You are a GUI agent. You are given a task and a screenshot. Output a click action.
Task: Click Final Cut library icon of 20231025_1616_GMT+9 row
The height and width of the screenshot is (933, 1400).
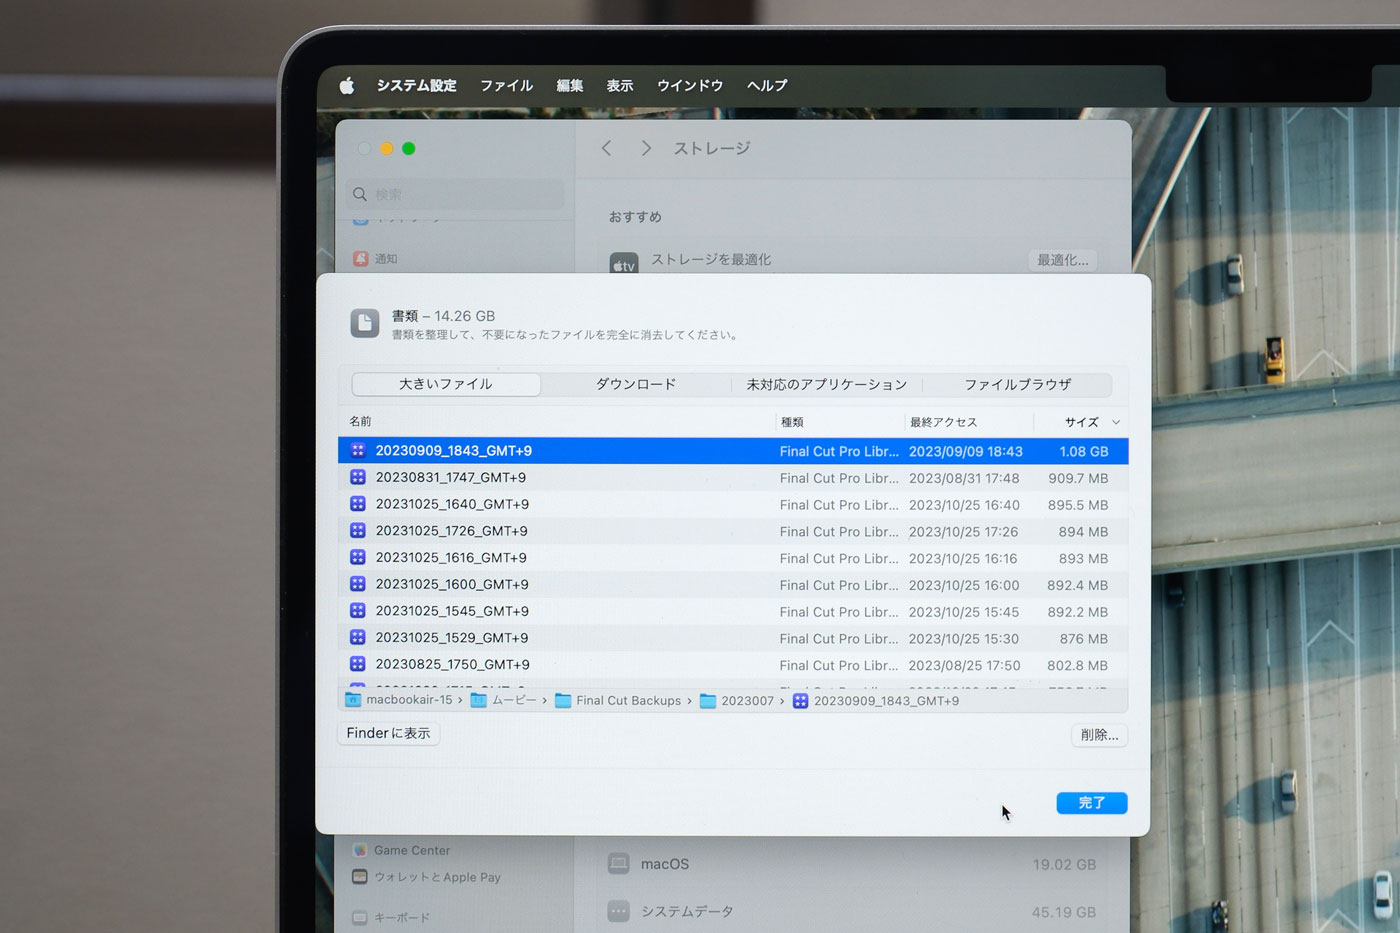point(358,557)
